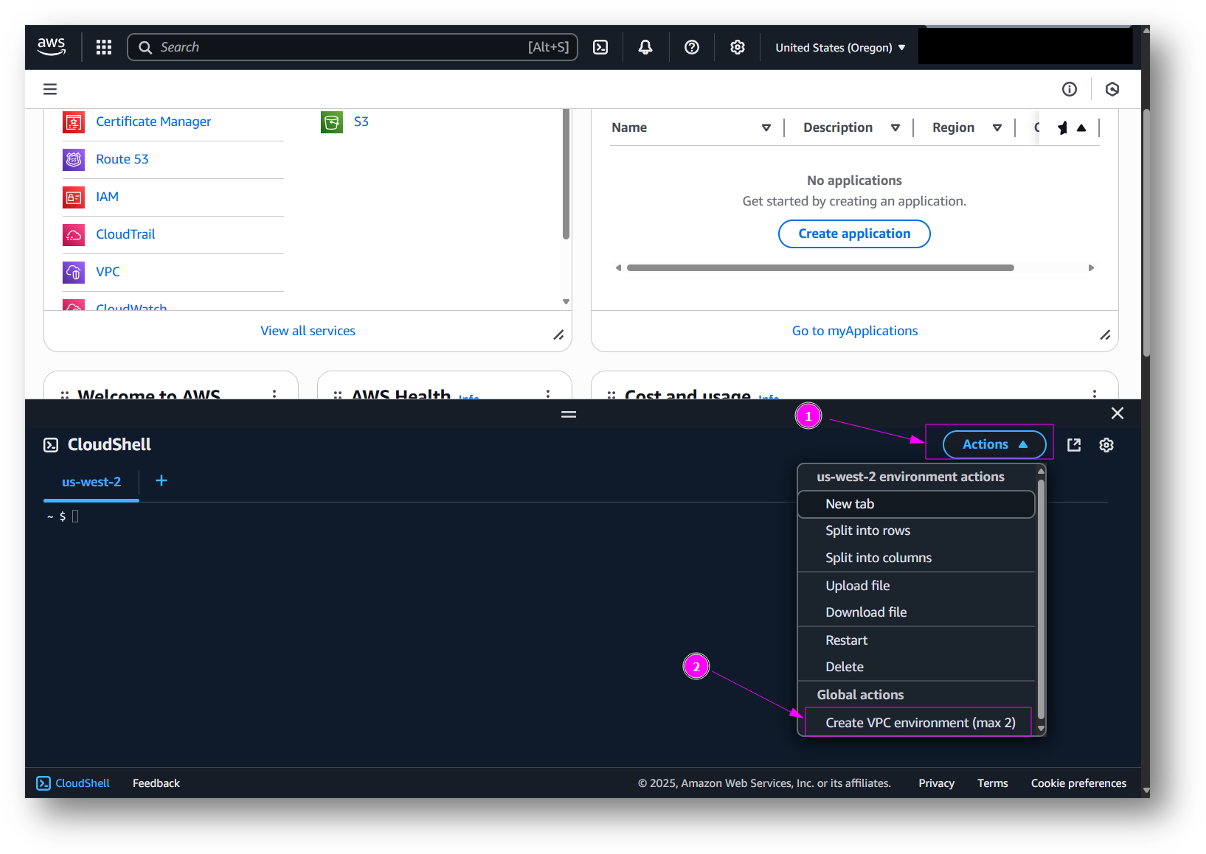Click in the AWS Search field
This screenshot has width=1206, height=854.
pos(340,47)
